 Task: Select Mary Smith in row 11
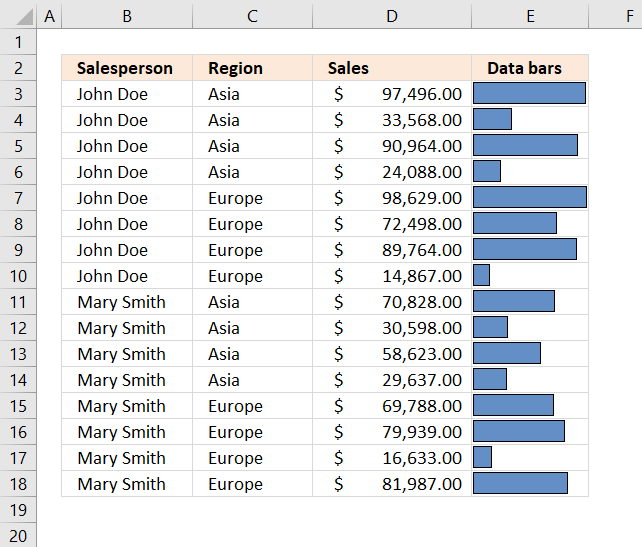click(127, 302)
